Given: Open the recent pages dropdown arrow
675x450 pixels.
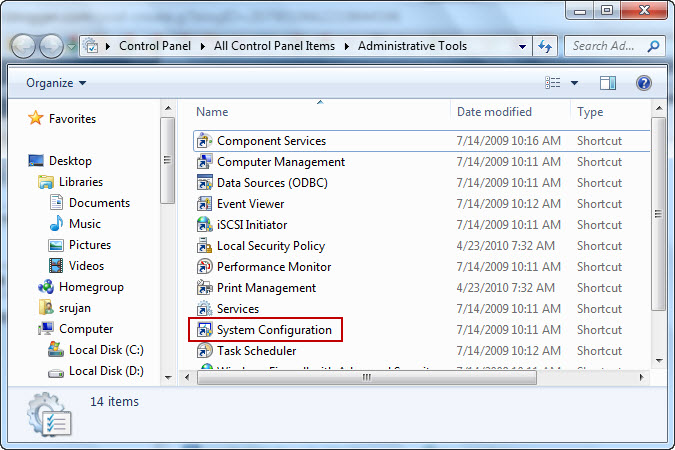Looking at the screenshot, I should 71,46.
